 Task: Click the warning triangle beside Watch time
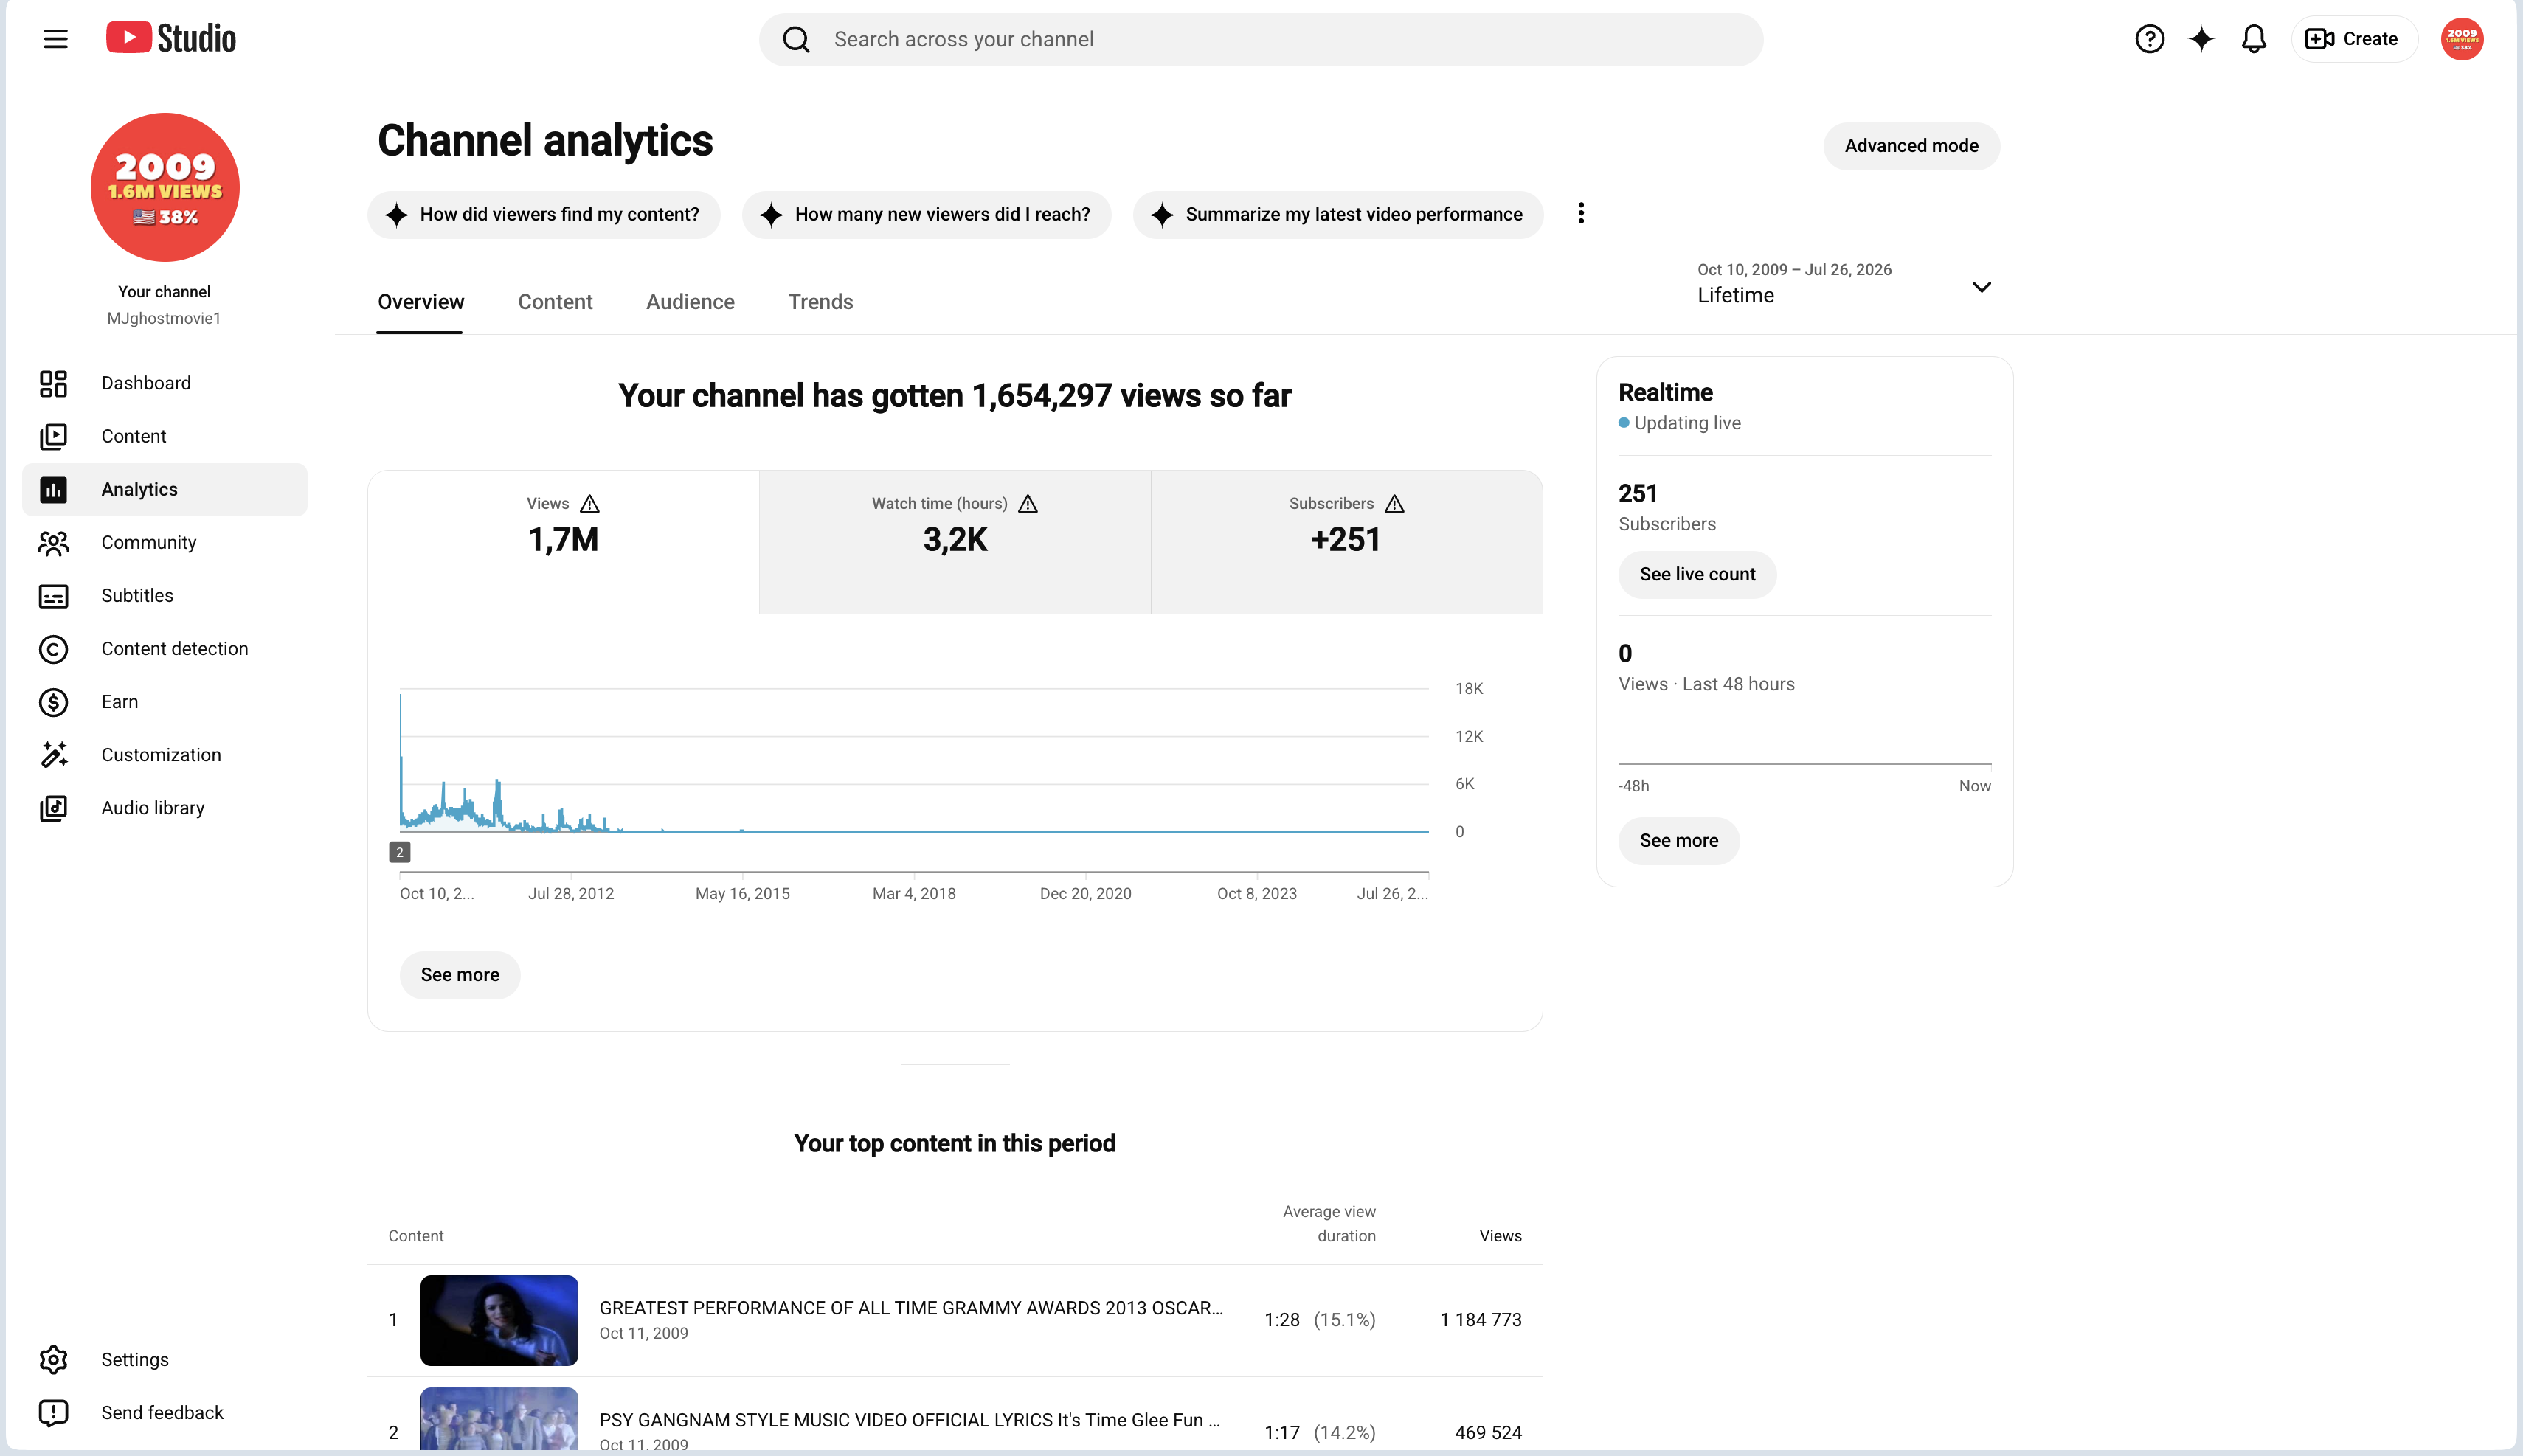point(1028,503)
